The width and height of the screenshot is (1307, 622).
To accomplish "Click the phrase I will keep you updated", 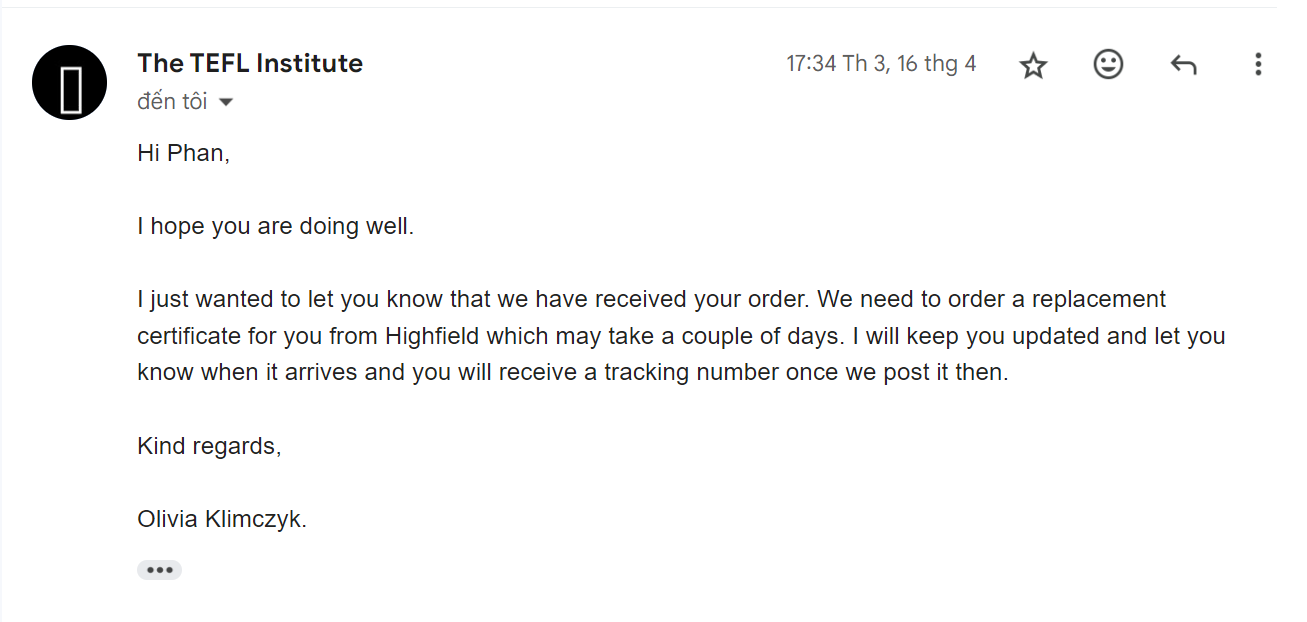I will 1011,337.
